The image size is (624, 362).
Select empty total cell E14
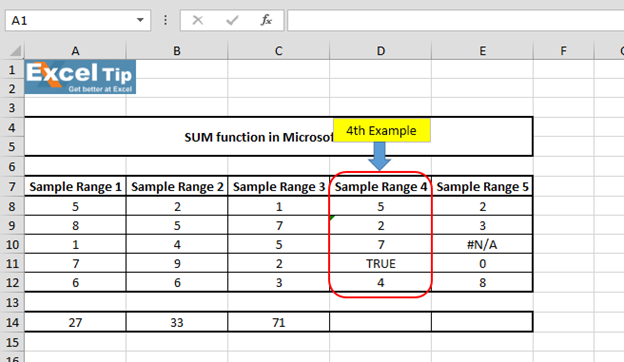pos(482,322)
